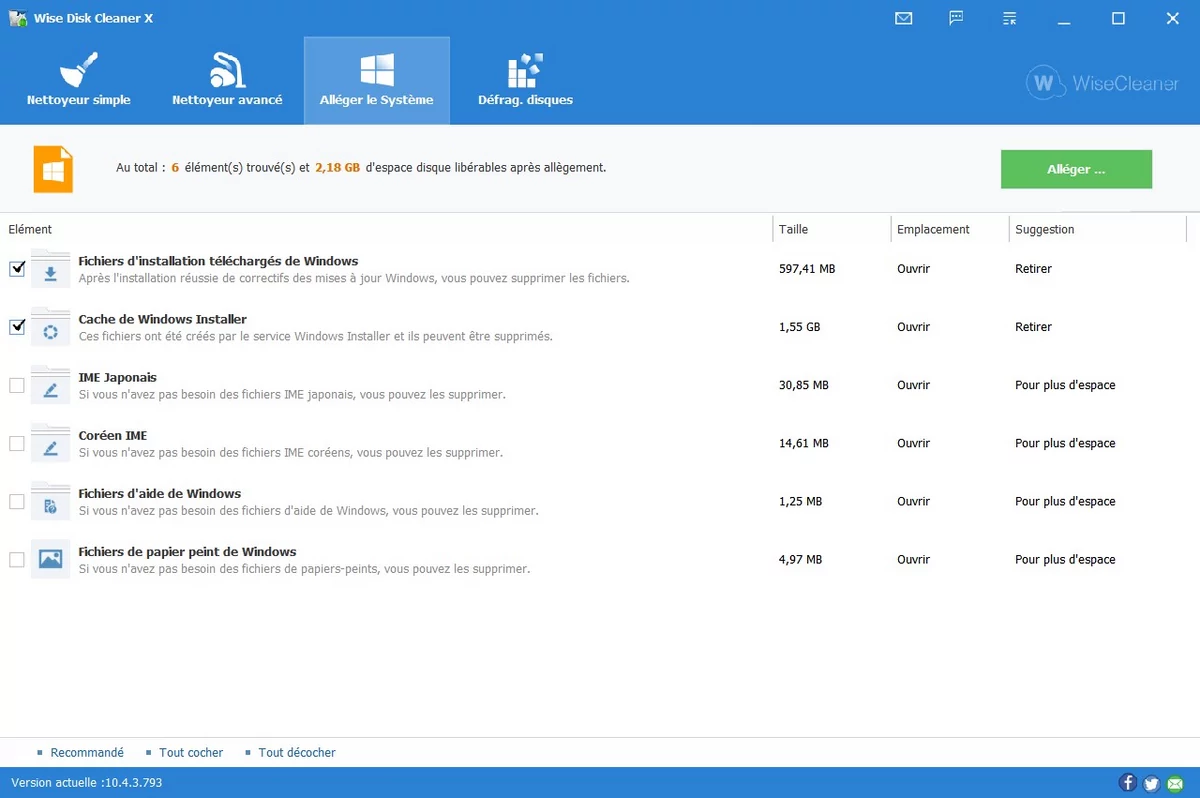Select the 597,41 MB size value

[x=807, y=269]
